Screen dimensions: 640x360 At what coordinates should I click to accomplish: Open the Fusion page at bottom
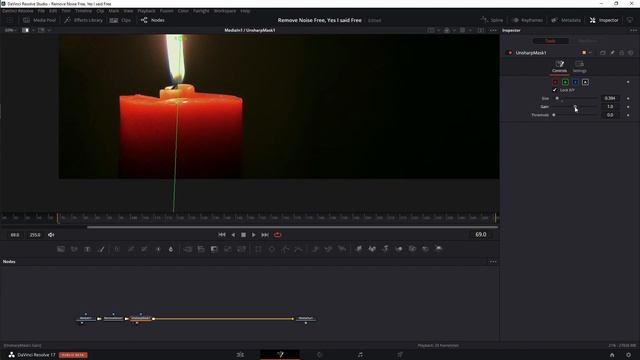pyautogui.click(x=280, y=355)
